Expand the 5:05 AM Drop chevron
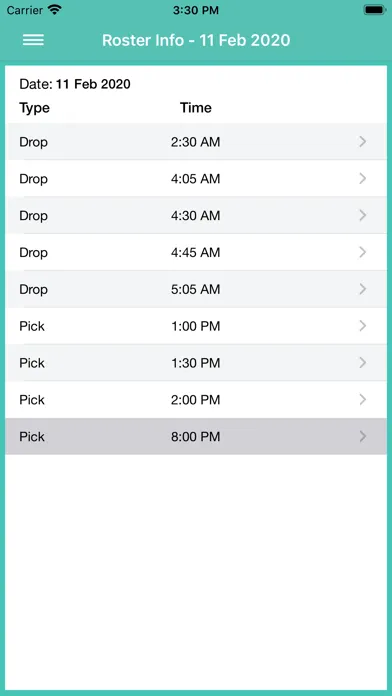Image resolution: width=392 pixels, height=696 pixels. point(363,289)
